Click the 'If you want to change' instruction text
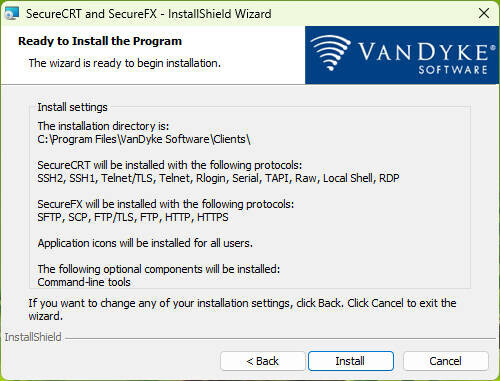This screenshot has width=500, height=381. point(242,309)
